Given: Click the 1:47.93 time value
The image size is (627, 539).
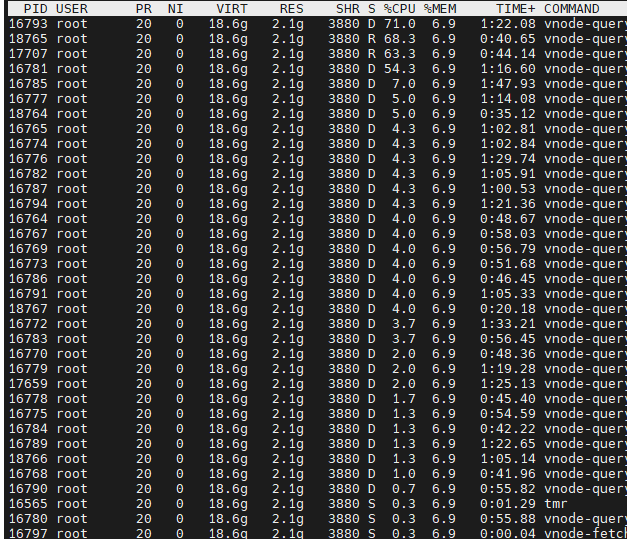Looking at the screenshot, I should click(x=507, y=83).
